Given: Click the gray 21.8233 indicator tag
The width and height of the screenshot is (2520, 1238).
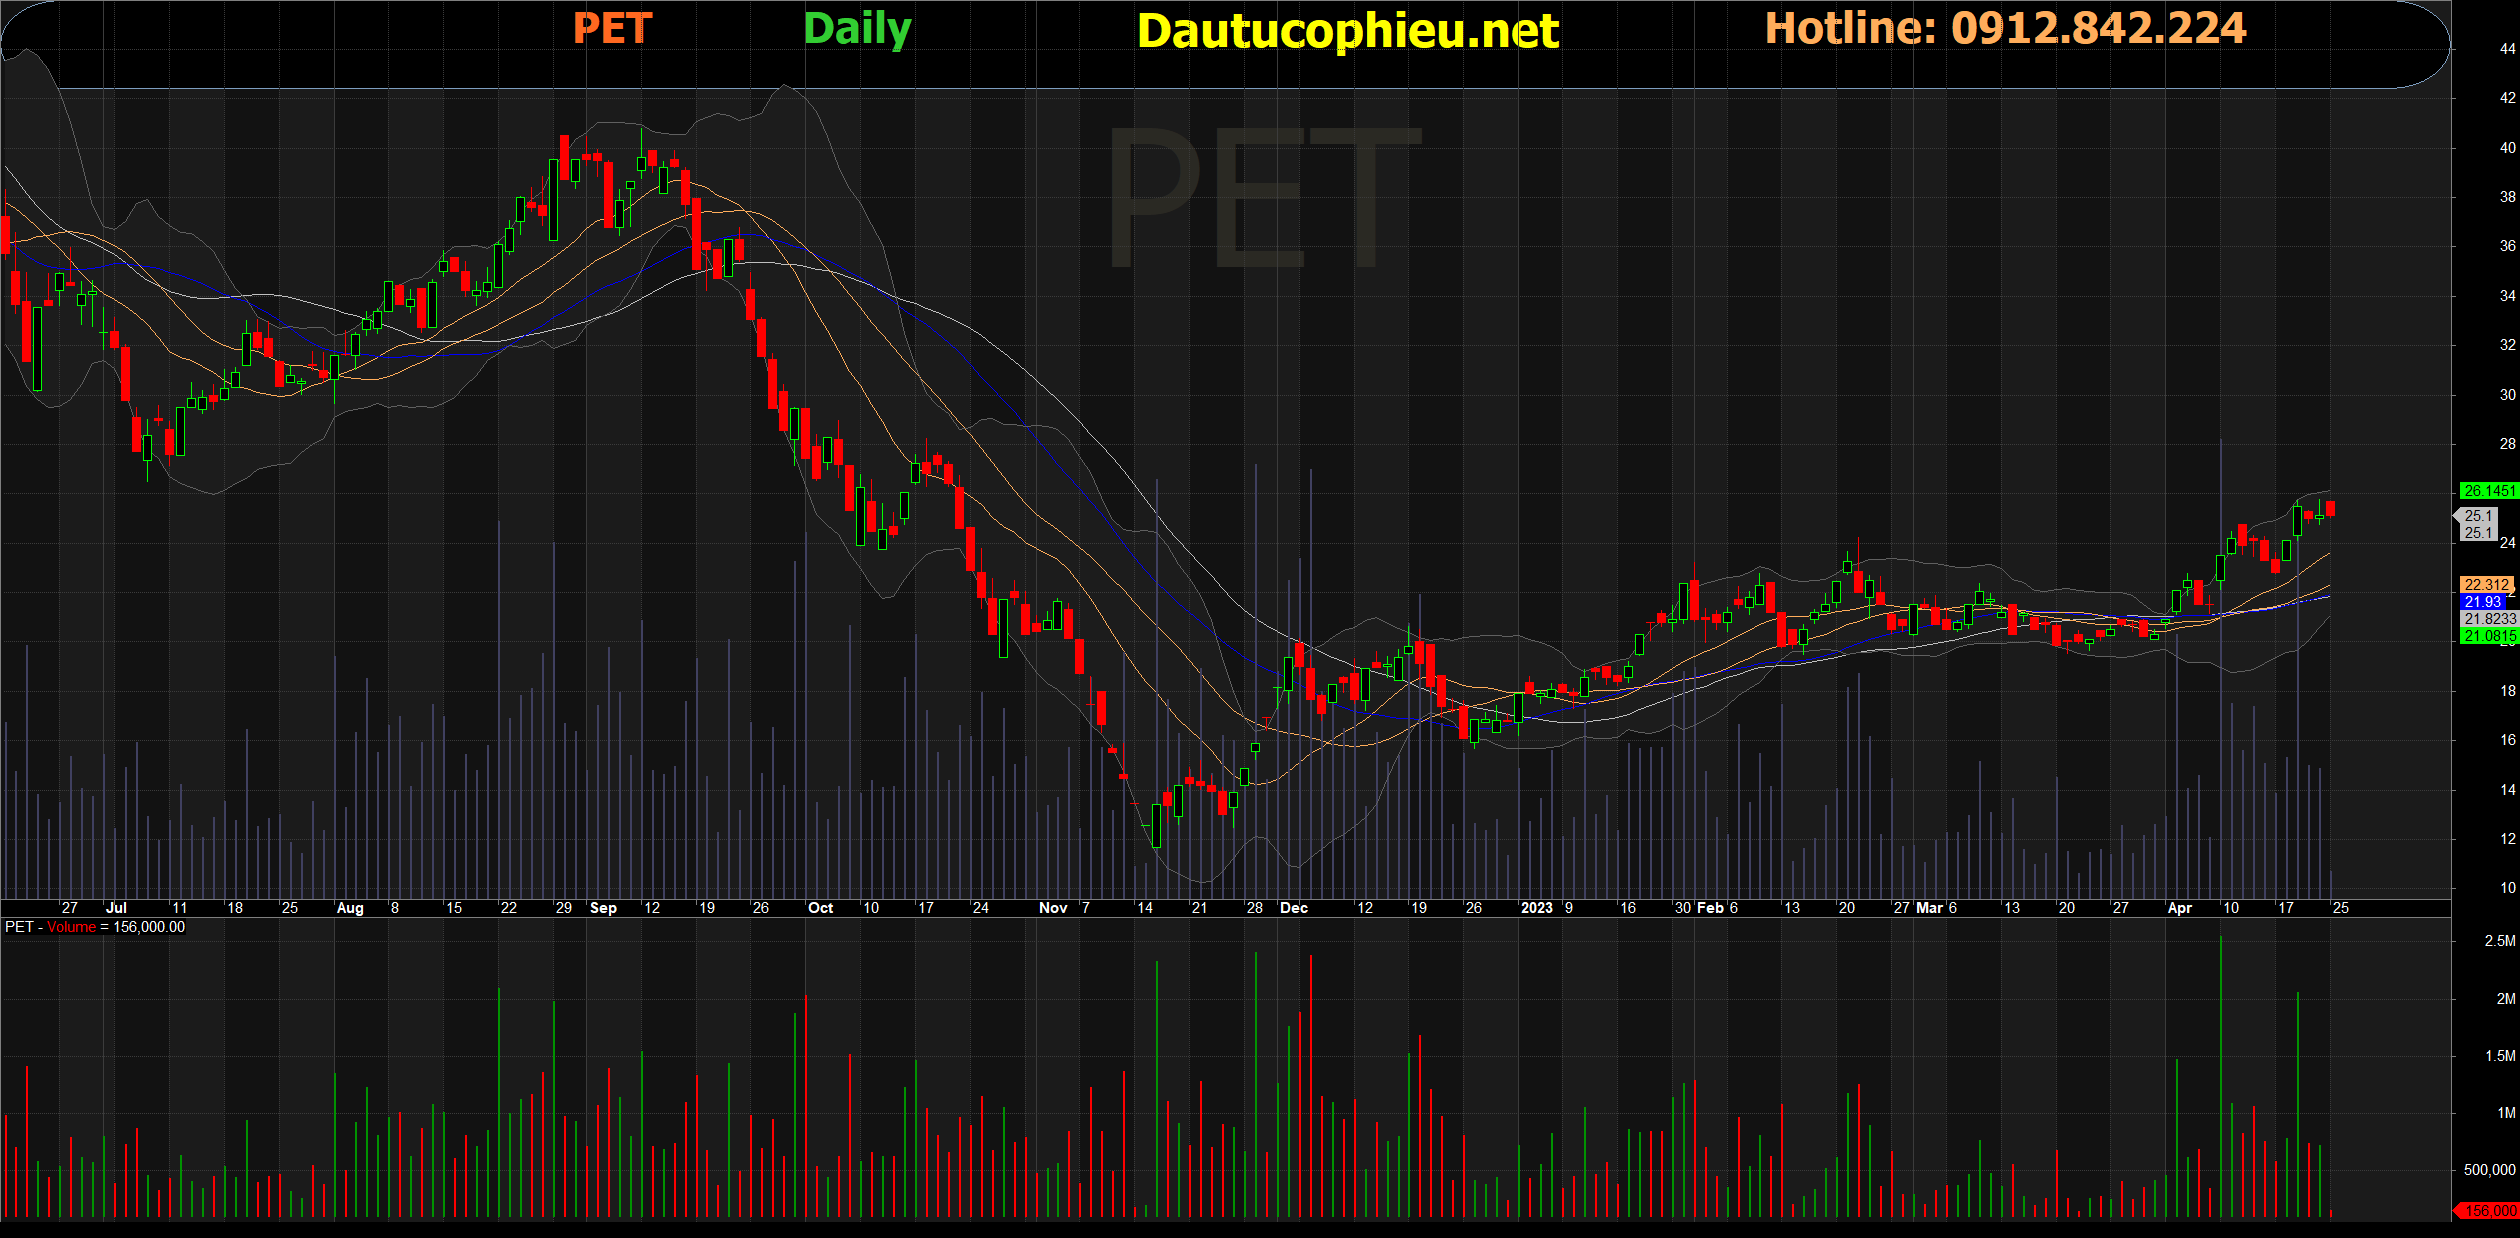Looking at the screenshot, I should click(2488, 619).
